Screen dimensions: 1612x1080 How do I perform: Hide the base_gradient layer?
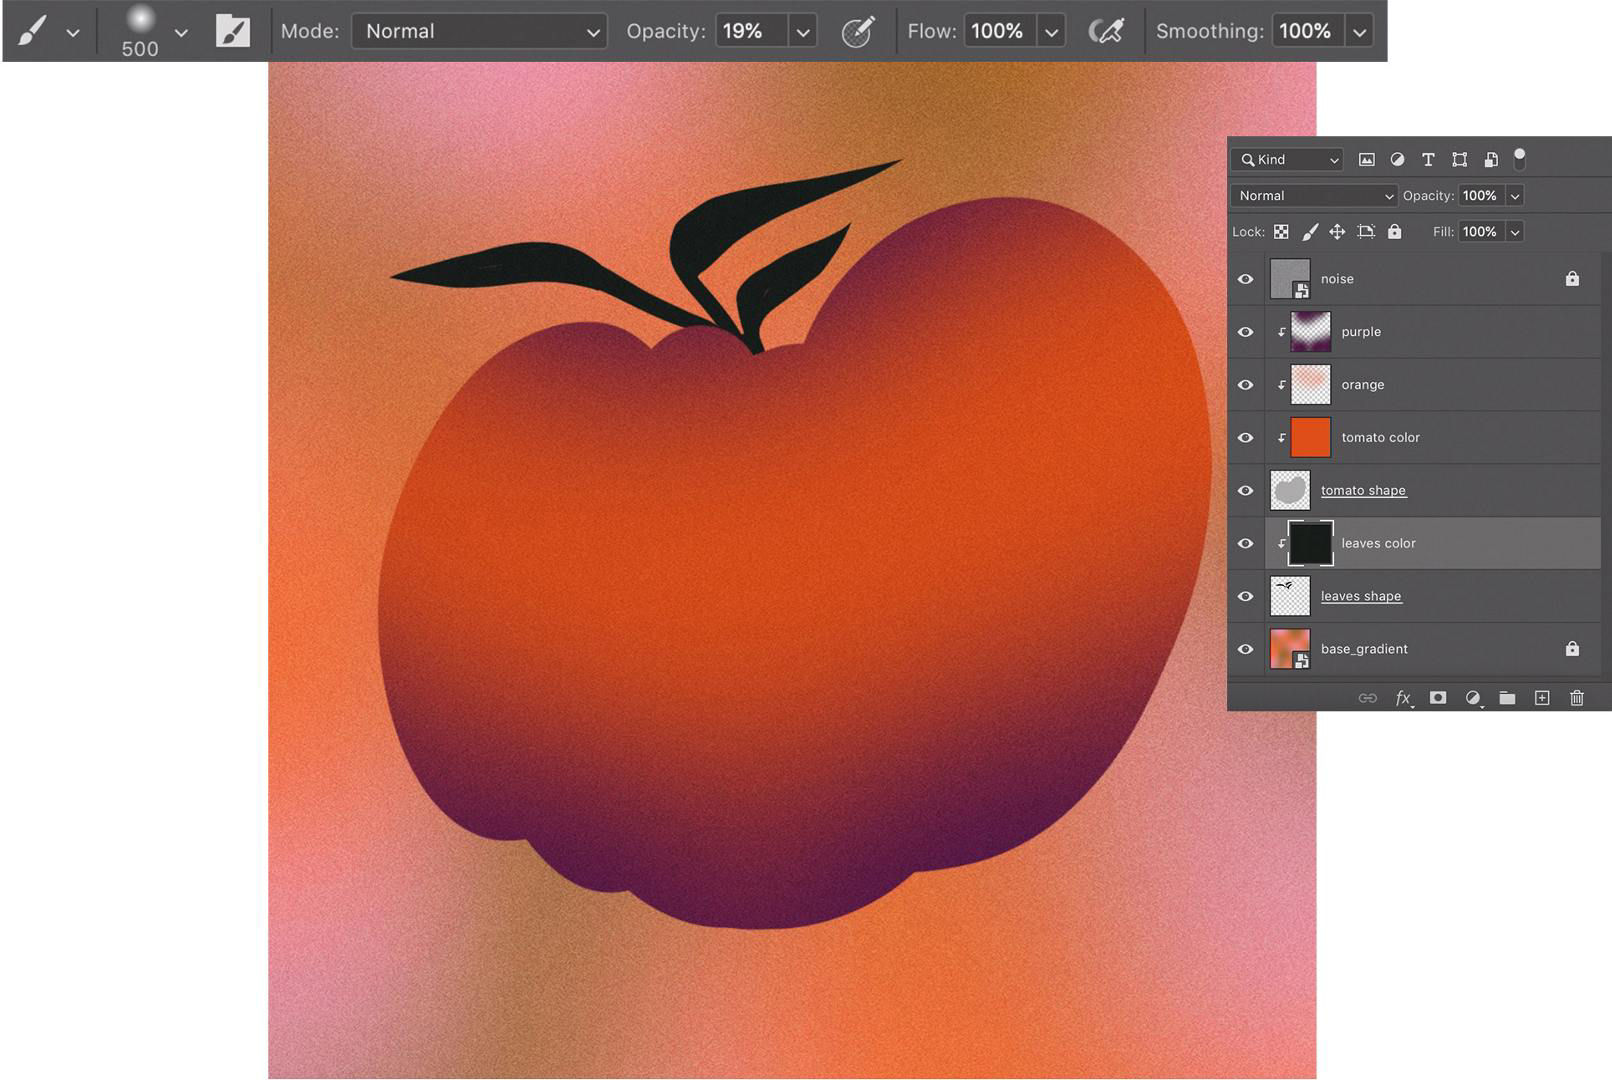point(1245,649)
